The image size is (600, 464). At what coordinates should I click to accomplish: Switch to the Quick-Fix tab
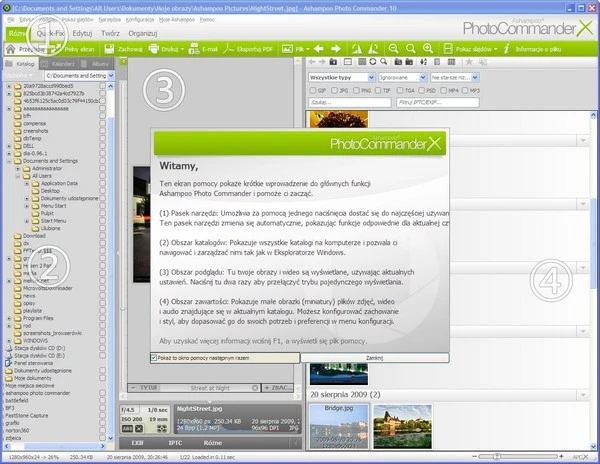[x=50, y=33]
